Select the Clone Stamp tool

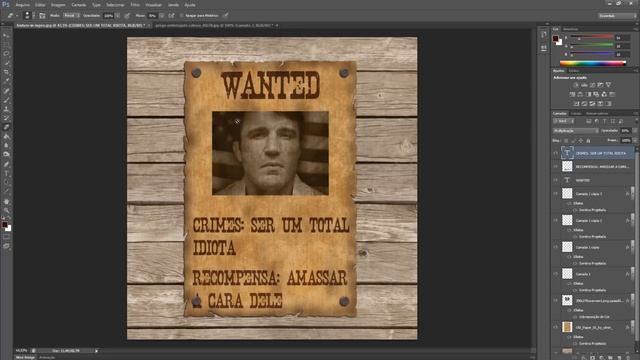(x=6, y=109)
